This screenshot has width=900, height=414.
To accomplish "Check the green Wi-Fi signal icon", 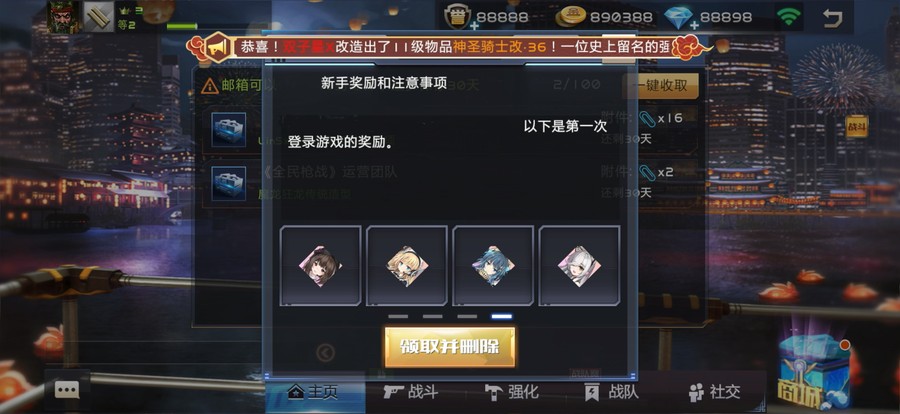I will coord(789,17).
